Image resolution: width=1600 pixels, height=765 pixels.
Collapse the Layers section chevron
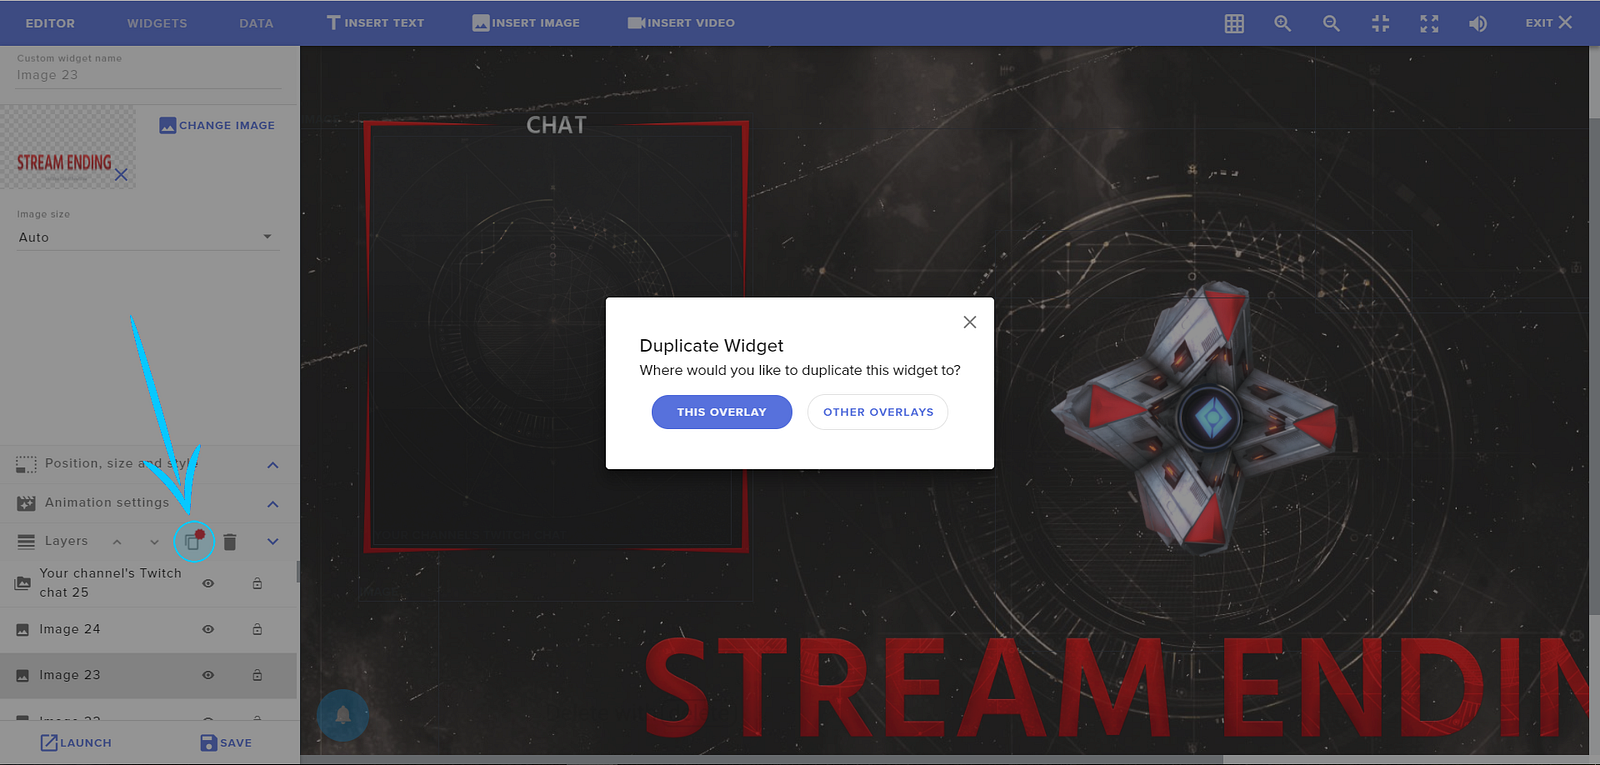(x=273, y=542)
